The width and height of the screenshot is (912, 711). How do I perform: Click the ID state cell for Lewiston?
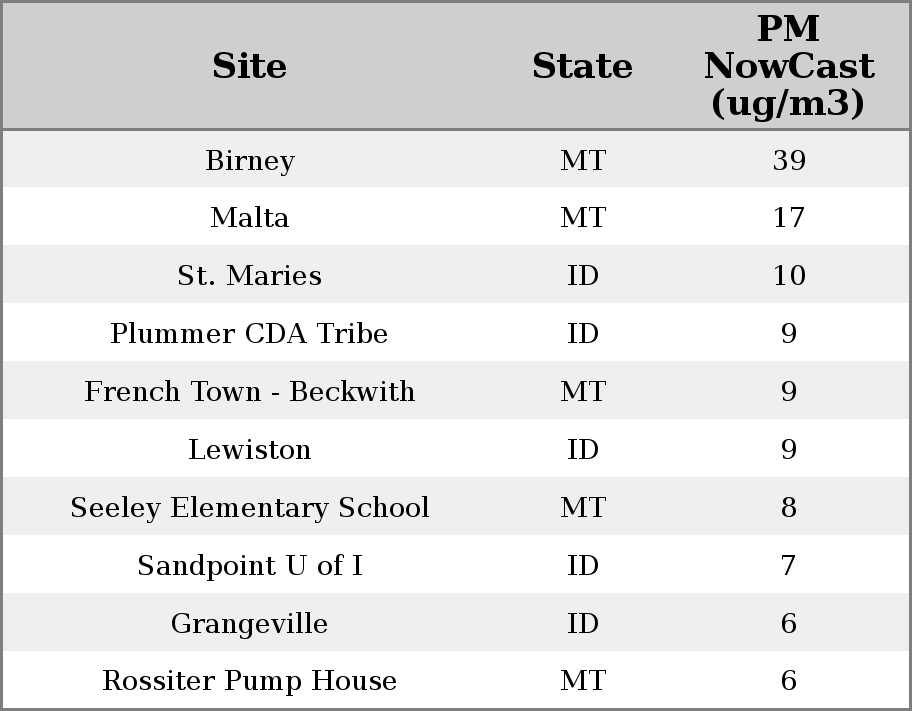582,450
